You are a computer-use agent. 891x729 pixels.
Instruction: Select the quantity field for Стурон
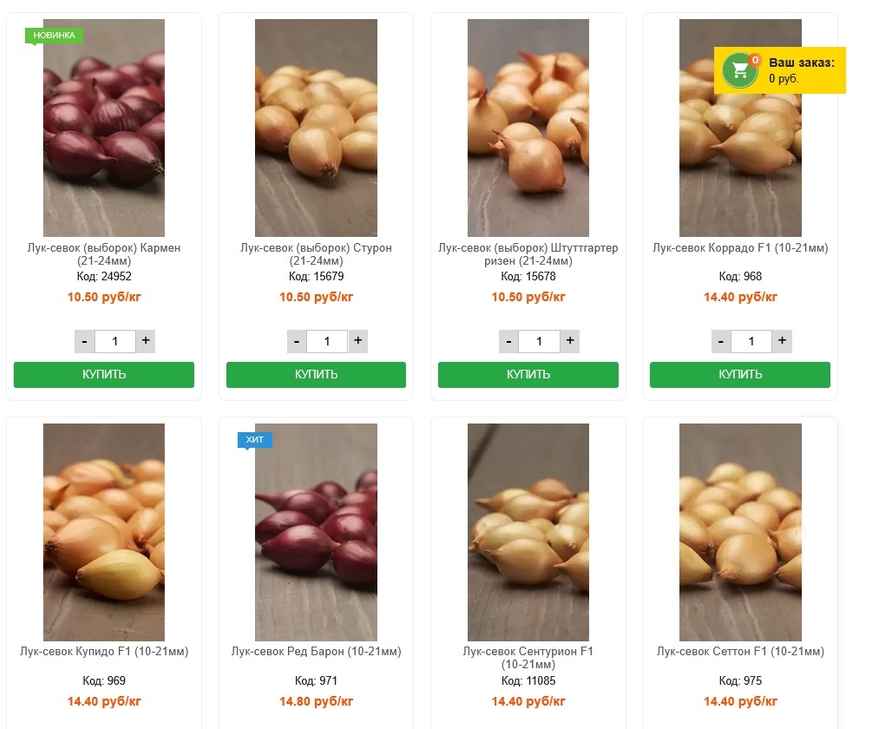327,341
